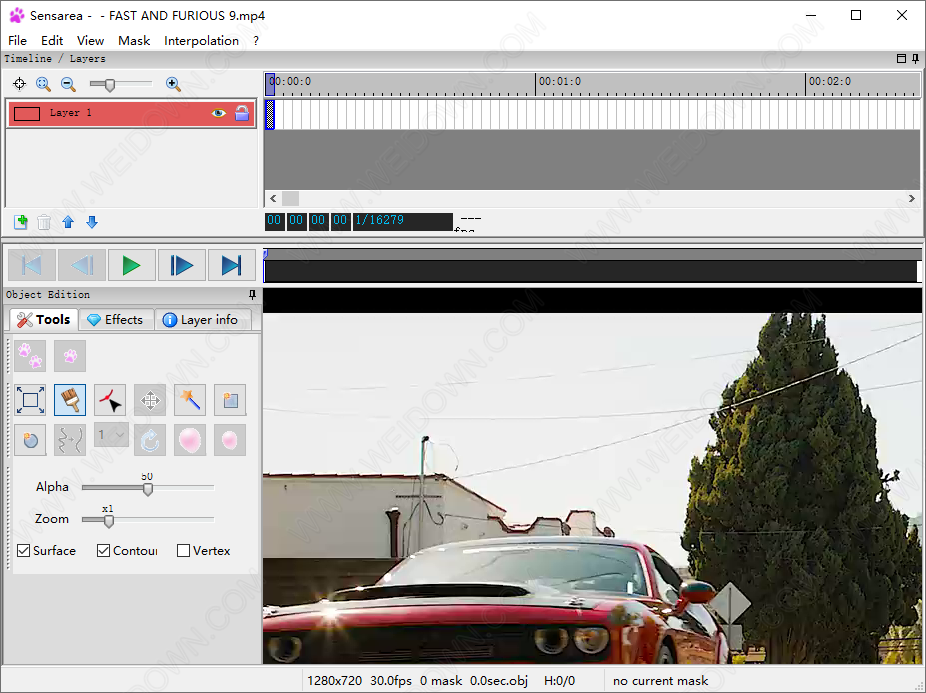Screen dimensions: 926x693
Task: Select the move cross-arrows tool
Action: 150,400
